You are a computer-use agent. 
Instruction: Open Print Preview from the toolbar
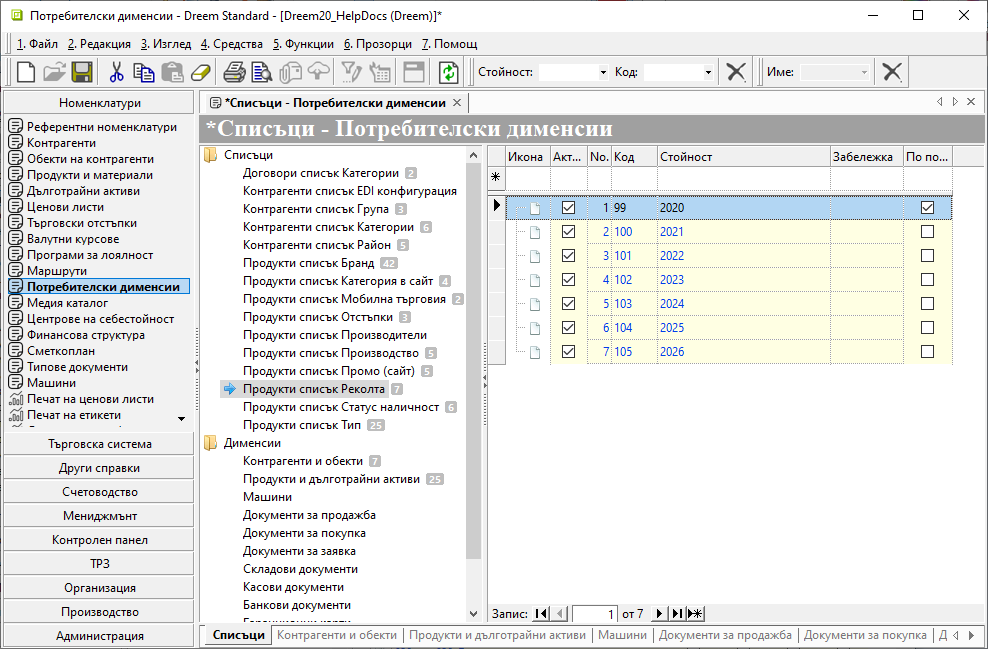pyautogui.click(x=262, y=72)
